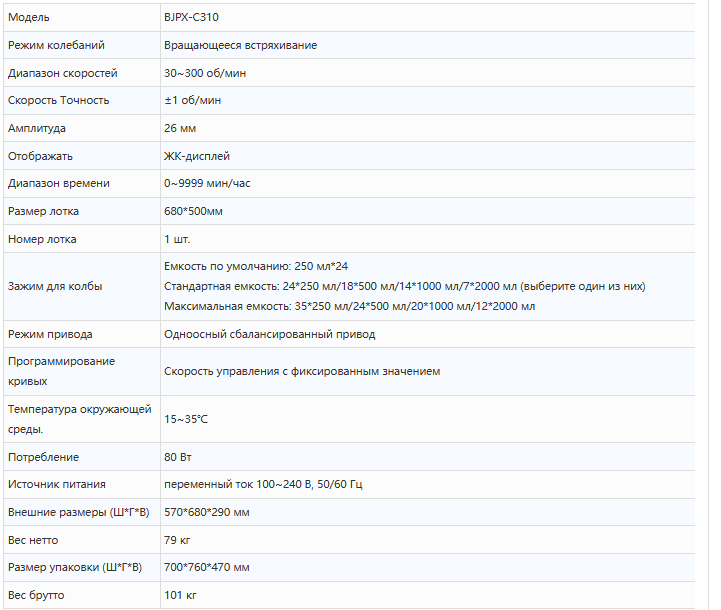Click the external dimensions 570*680*290 мм

coord(206,512)
